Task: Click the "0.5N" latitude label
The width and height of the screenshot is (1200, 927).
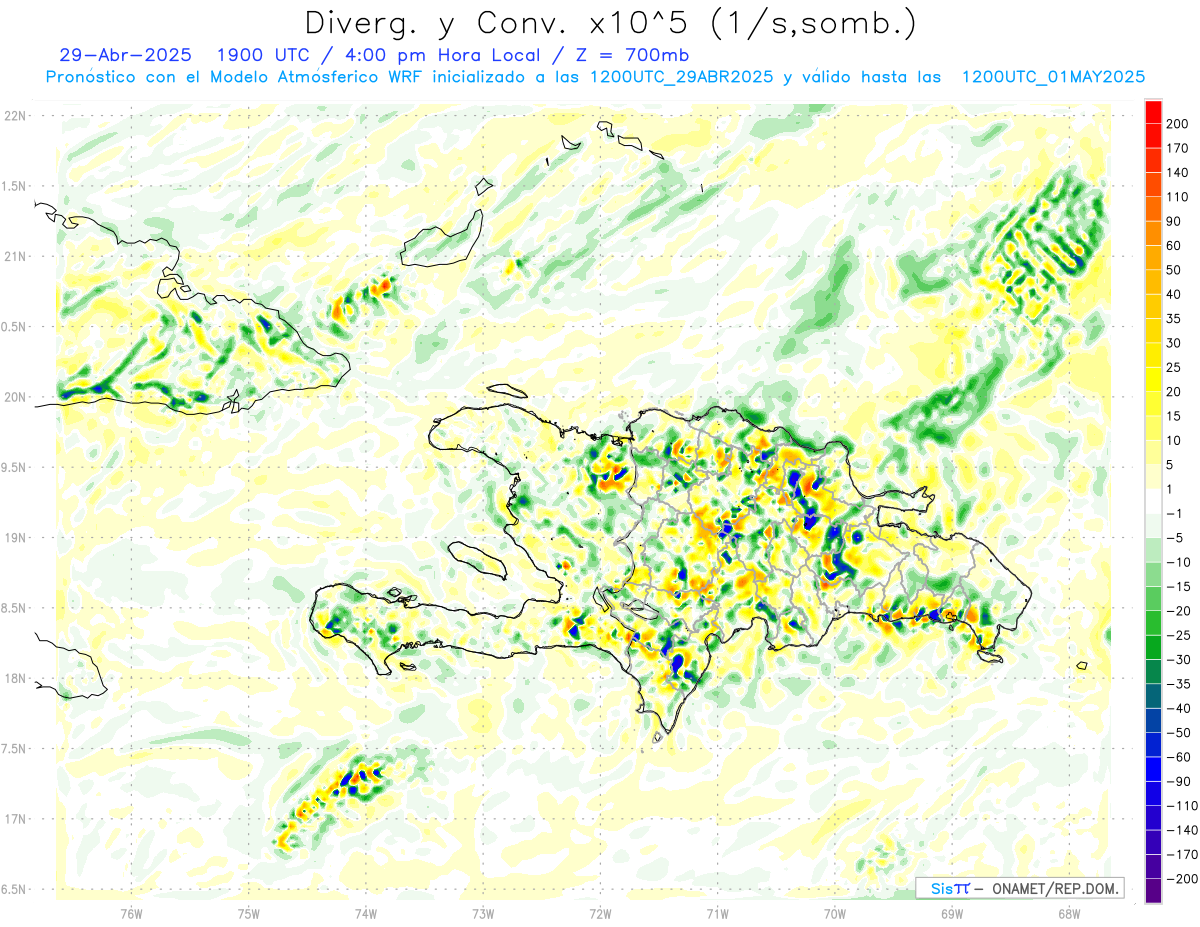Action: click(x=14, y=326)
